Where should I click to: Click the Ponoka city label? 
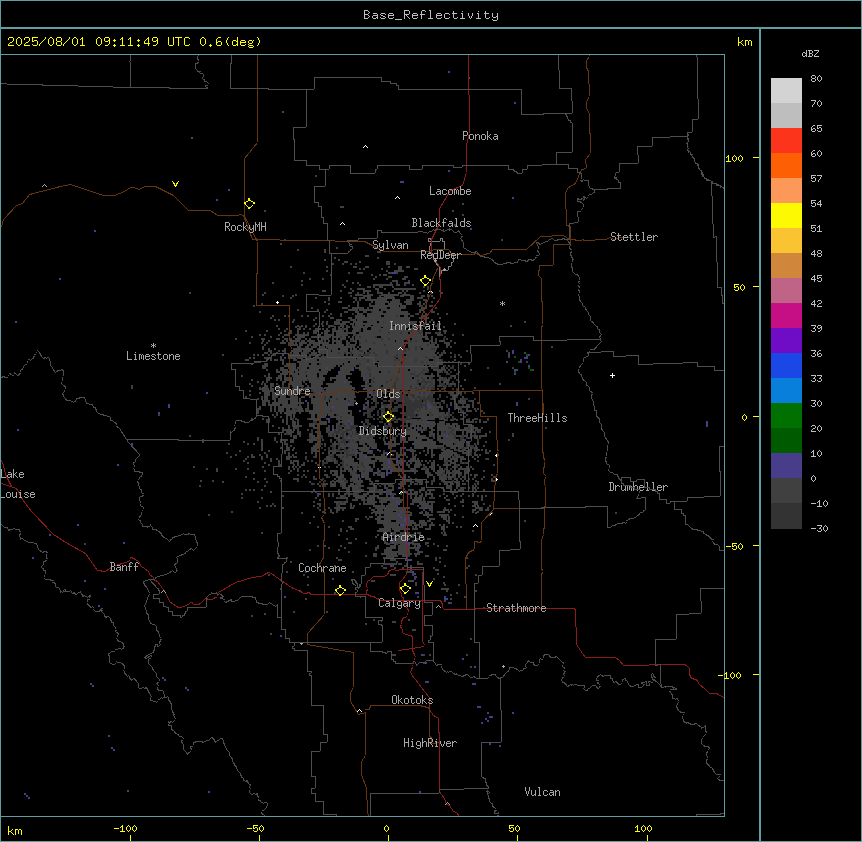(x=480, y=136)
